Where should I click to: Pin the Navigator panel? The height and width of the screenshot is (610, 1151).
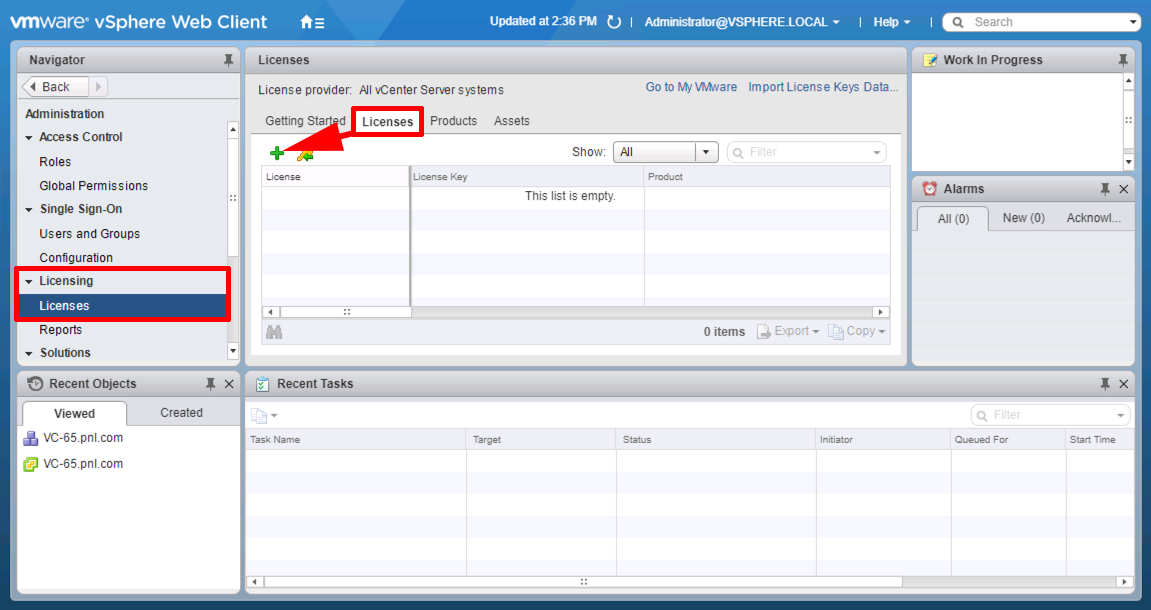228,60
